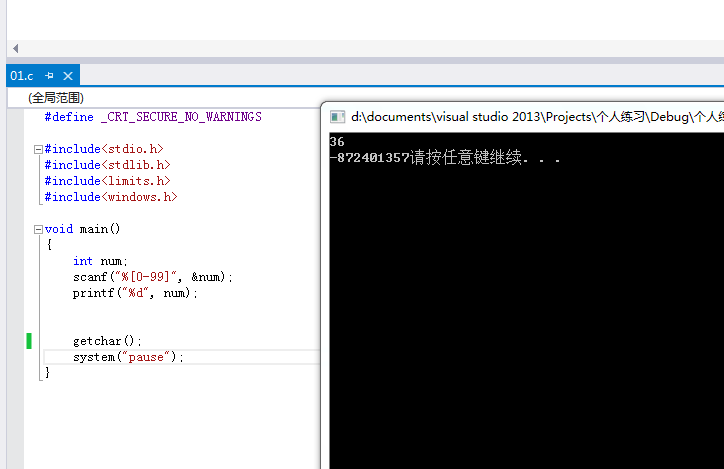Click the scanf("%[0-99]", &num); line

point(153,277)
